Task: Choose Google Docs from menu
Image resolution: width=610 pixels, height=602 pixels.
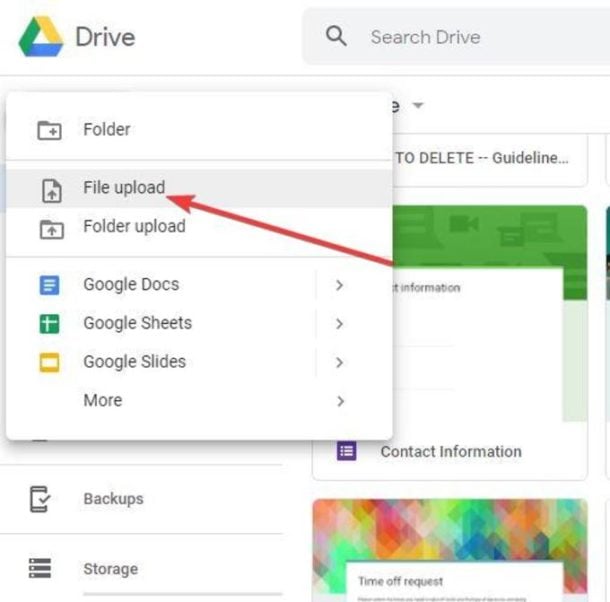Action: click(x=131, y=284)
